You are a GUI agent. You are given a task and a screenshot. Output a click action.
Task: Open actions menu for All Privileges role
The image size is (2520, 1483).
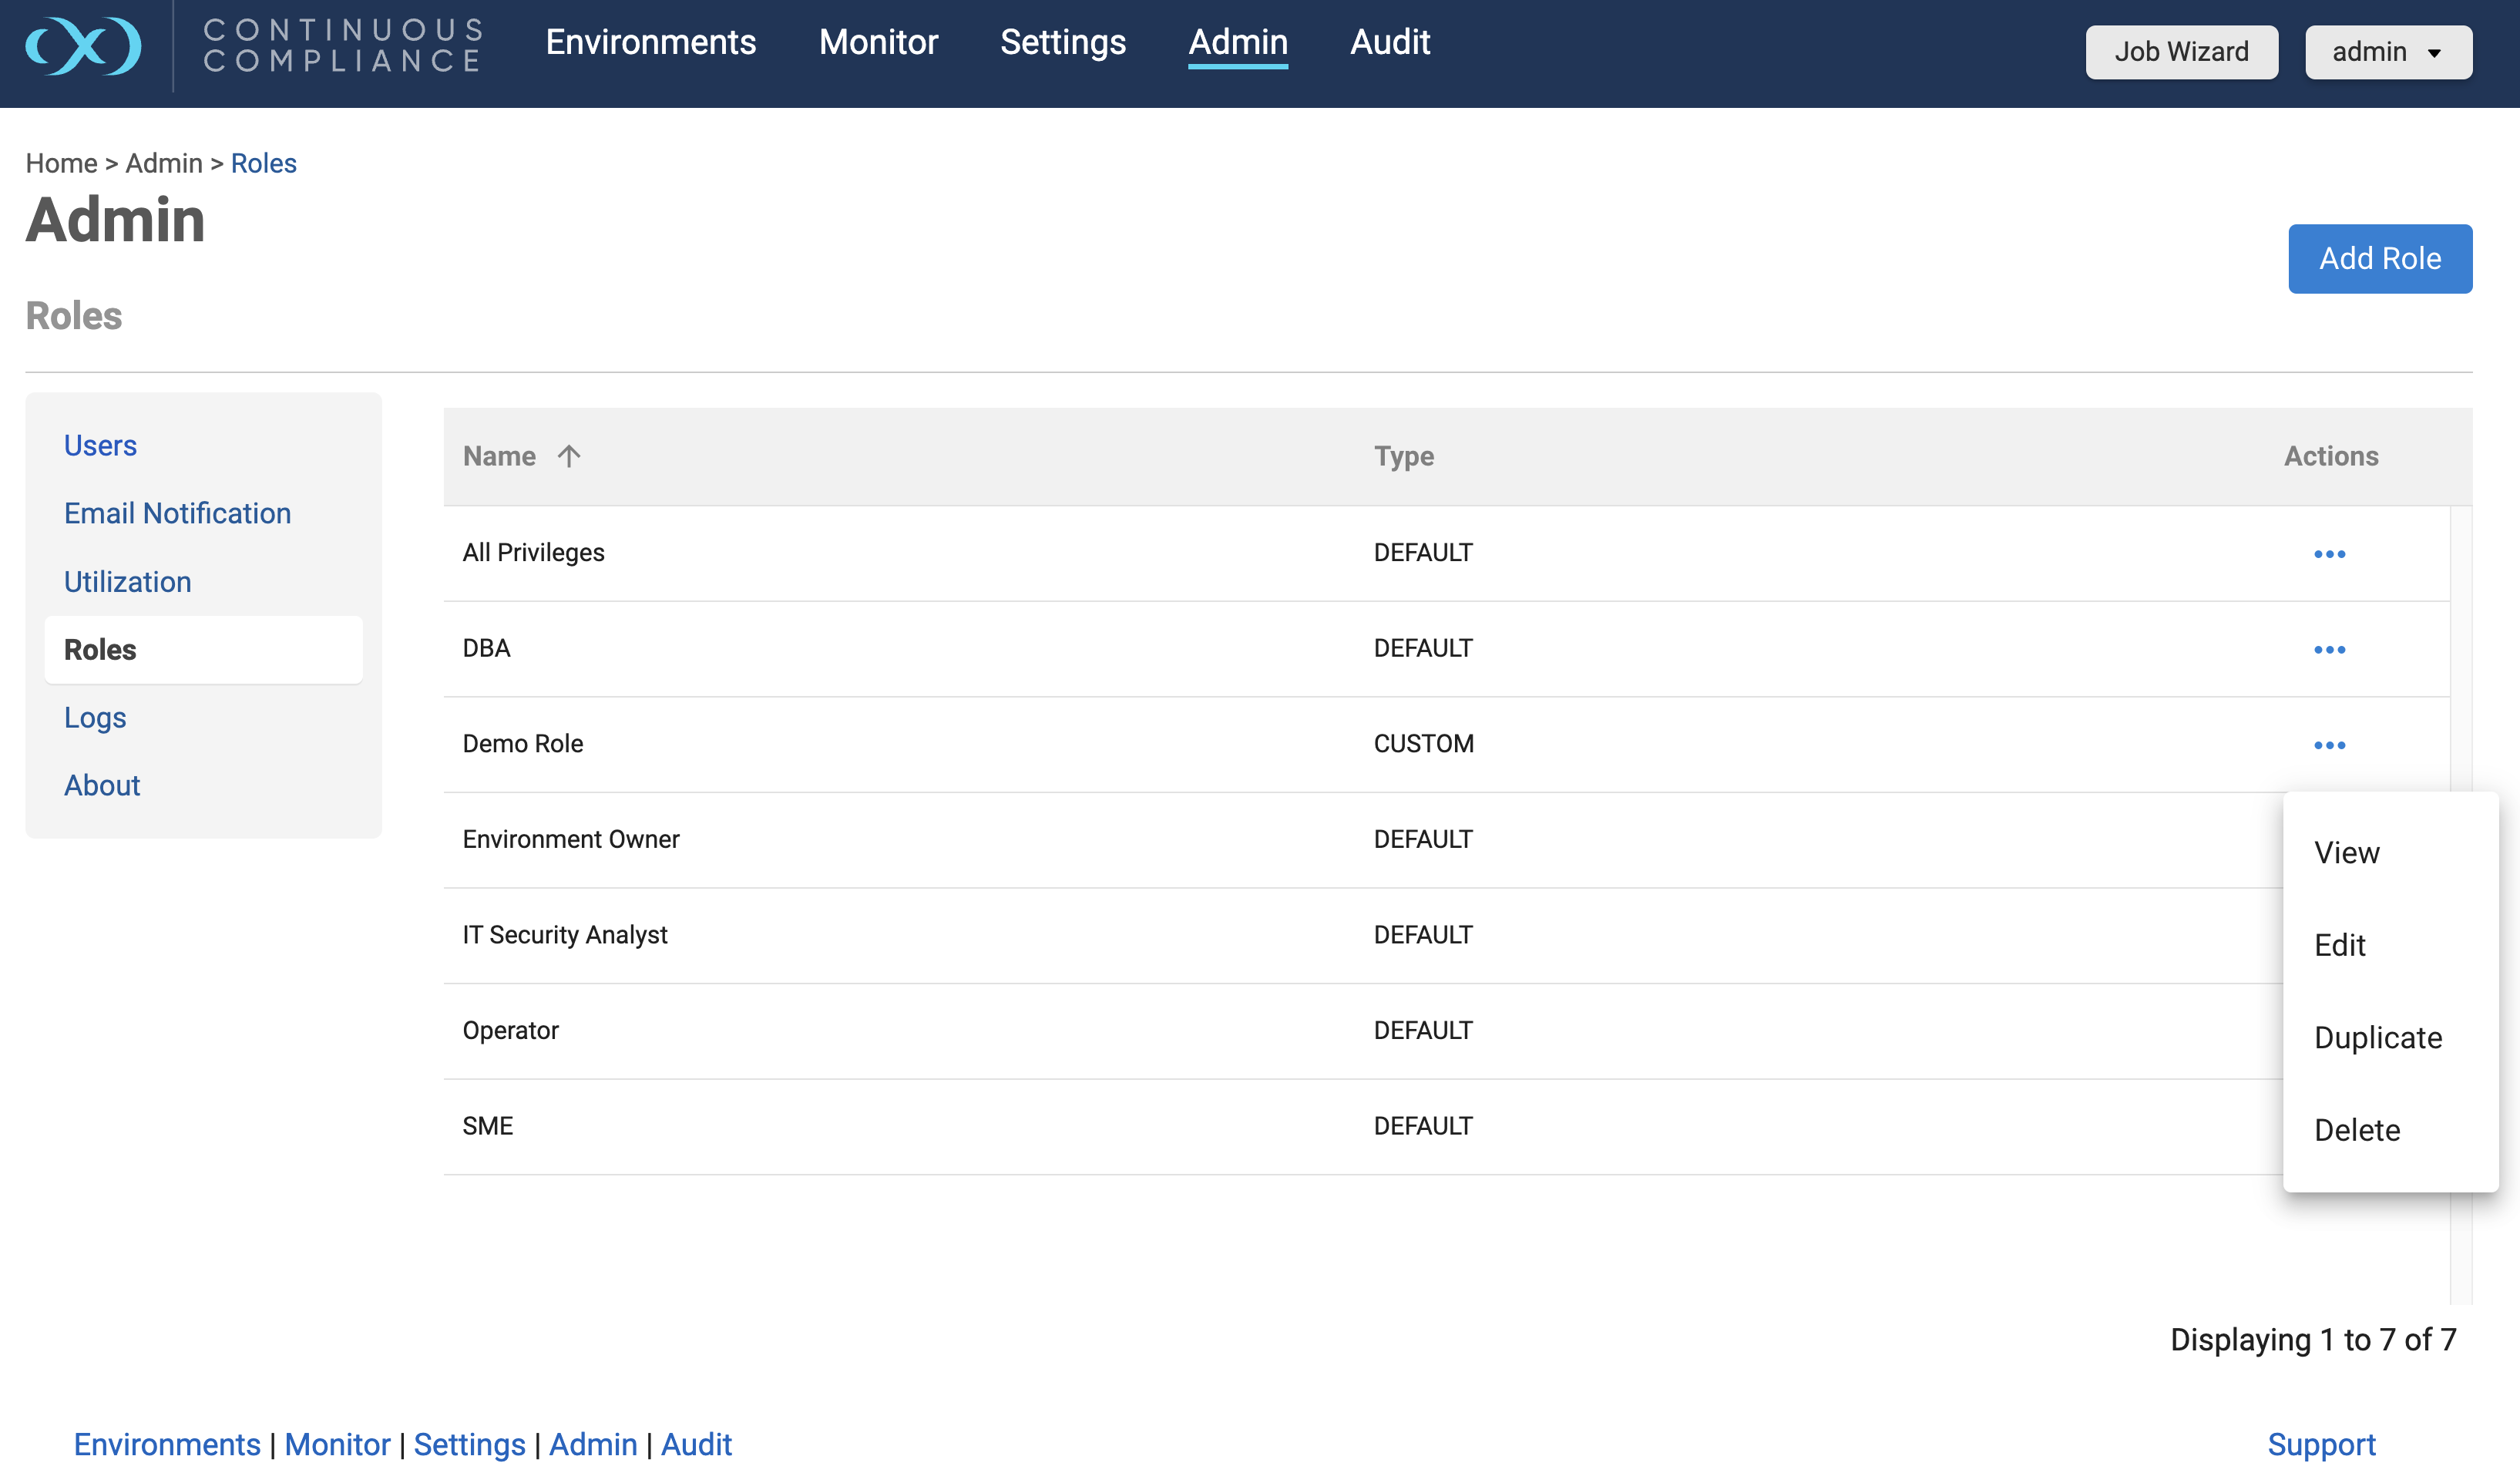[x=2329, y=554]
